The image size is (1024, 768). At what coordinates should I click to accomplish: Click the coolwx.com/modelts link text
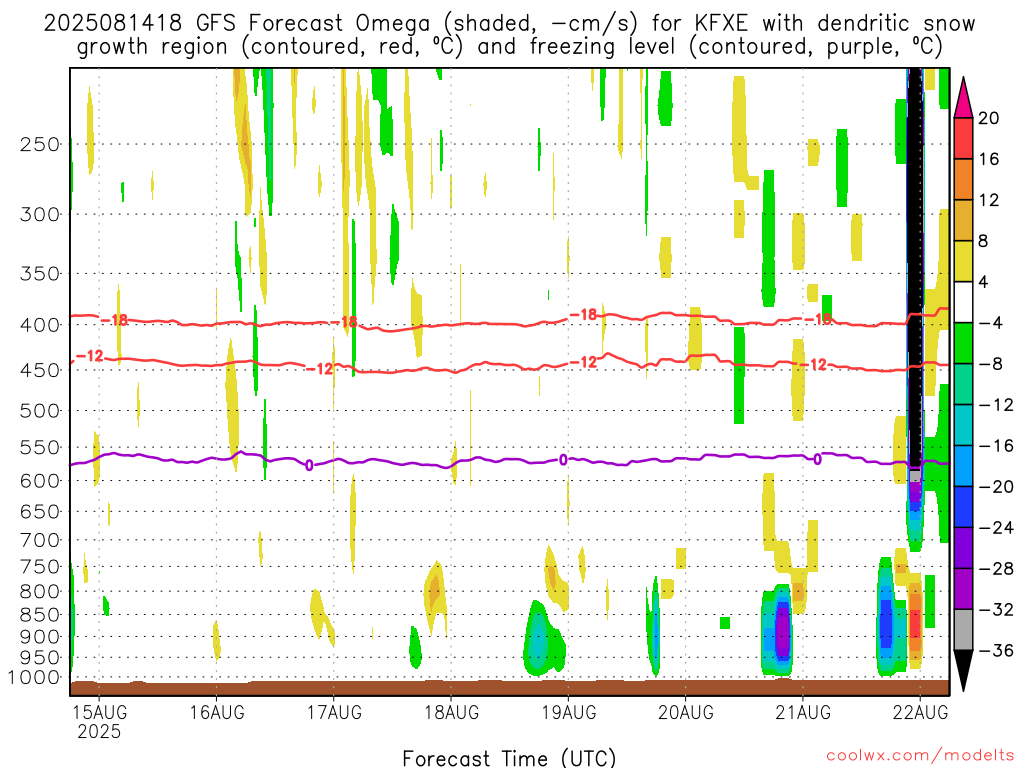[x=920, y=756]
